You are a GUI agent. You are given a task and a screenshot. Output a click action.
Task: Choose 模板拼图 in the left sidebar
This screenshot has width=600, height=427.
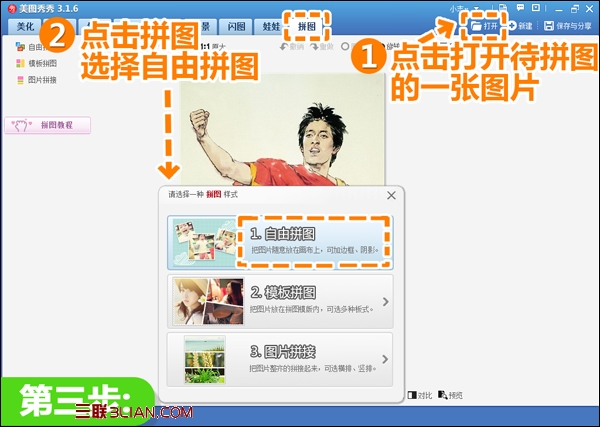coord(37,63)
